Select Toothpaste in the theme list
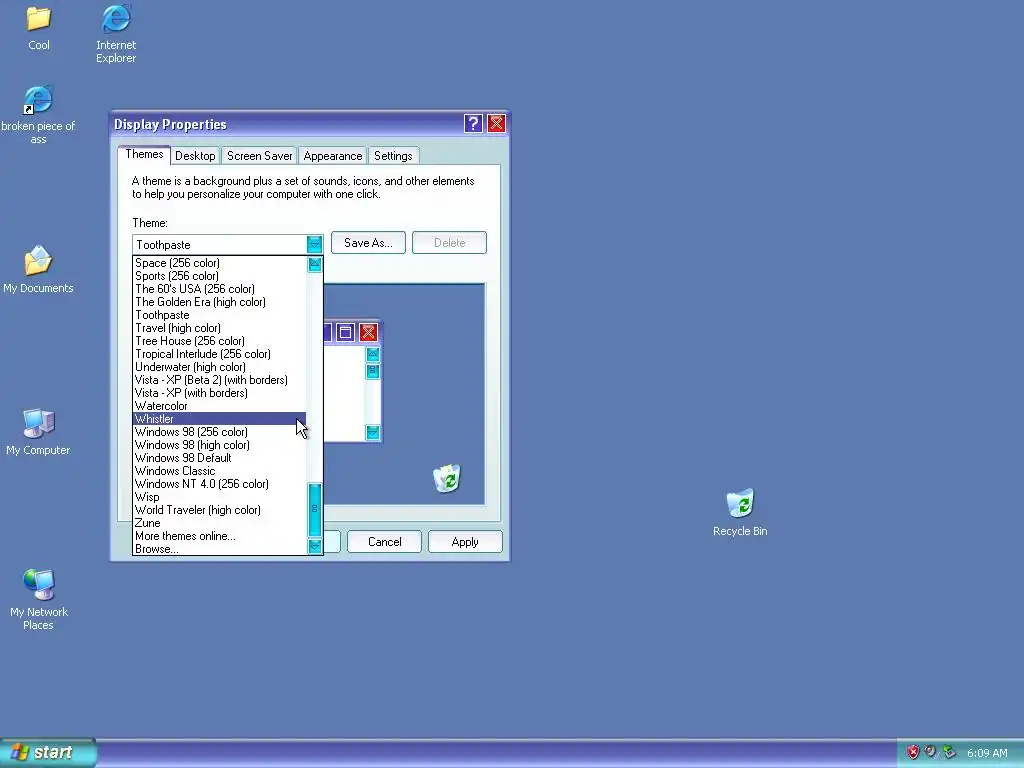The image size is (1024, 768). (x=219, y=315)
